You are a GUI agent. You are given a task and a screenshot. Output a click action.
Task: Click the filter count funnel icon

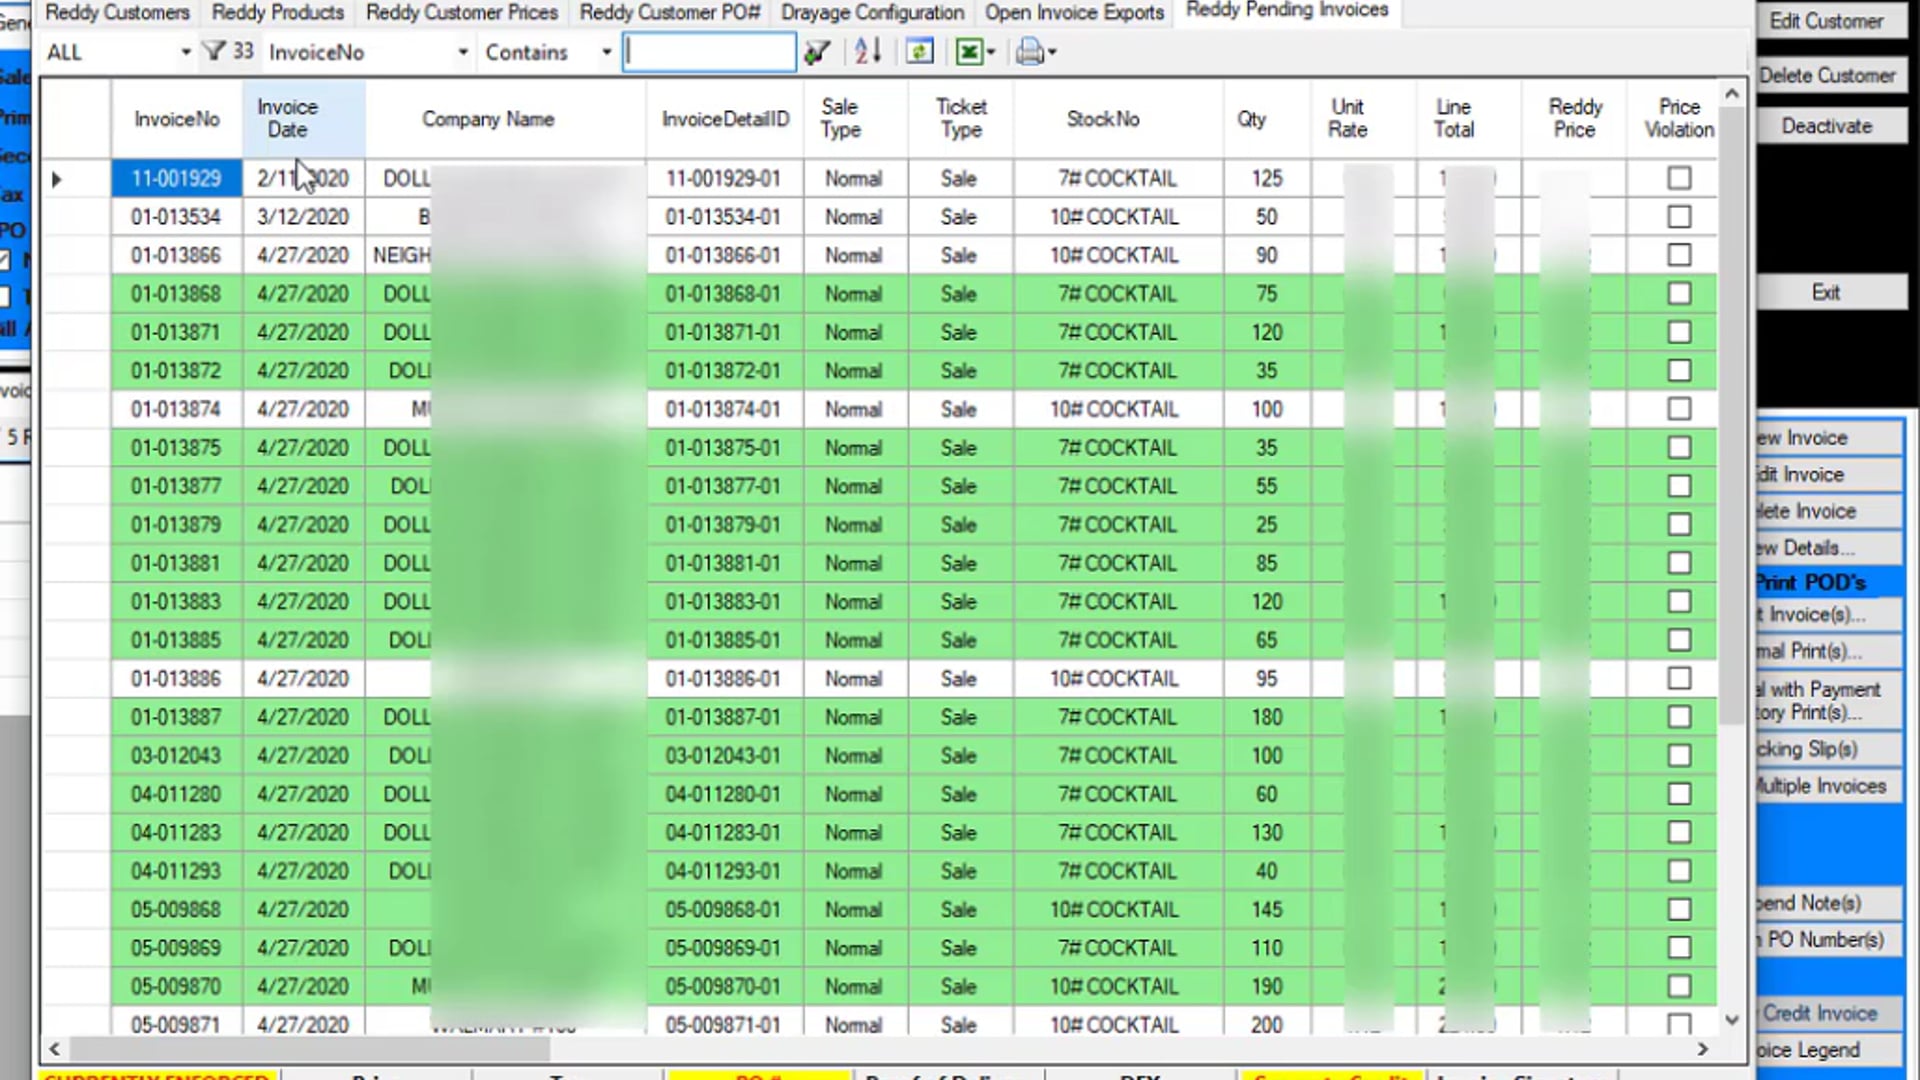[214, 51]
